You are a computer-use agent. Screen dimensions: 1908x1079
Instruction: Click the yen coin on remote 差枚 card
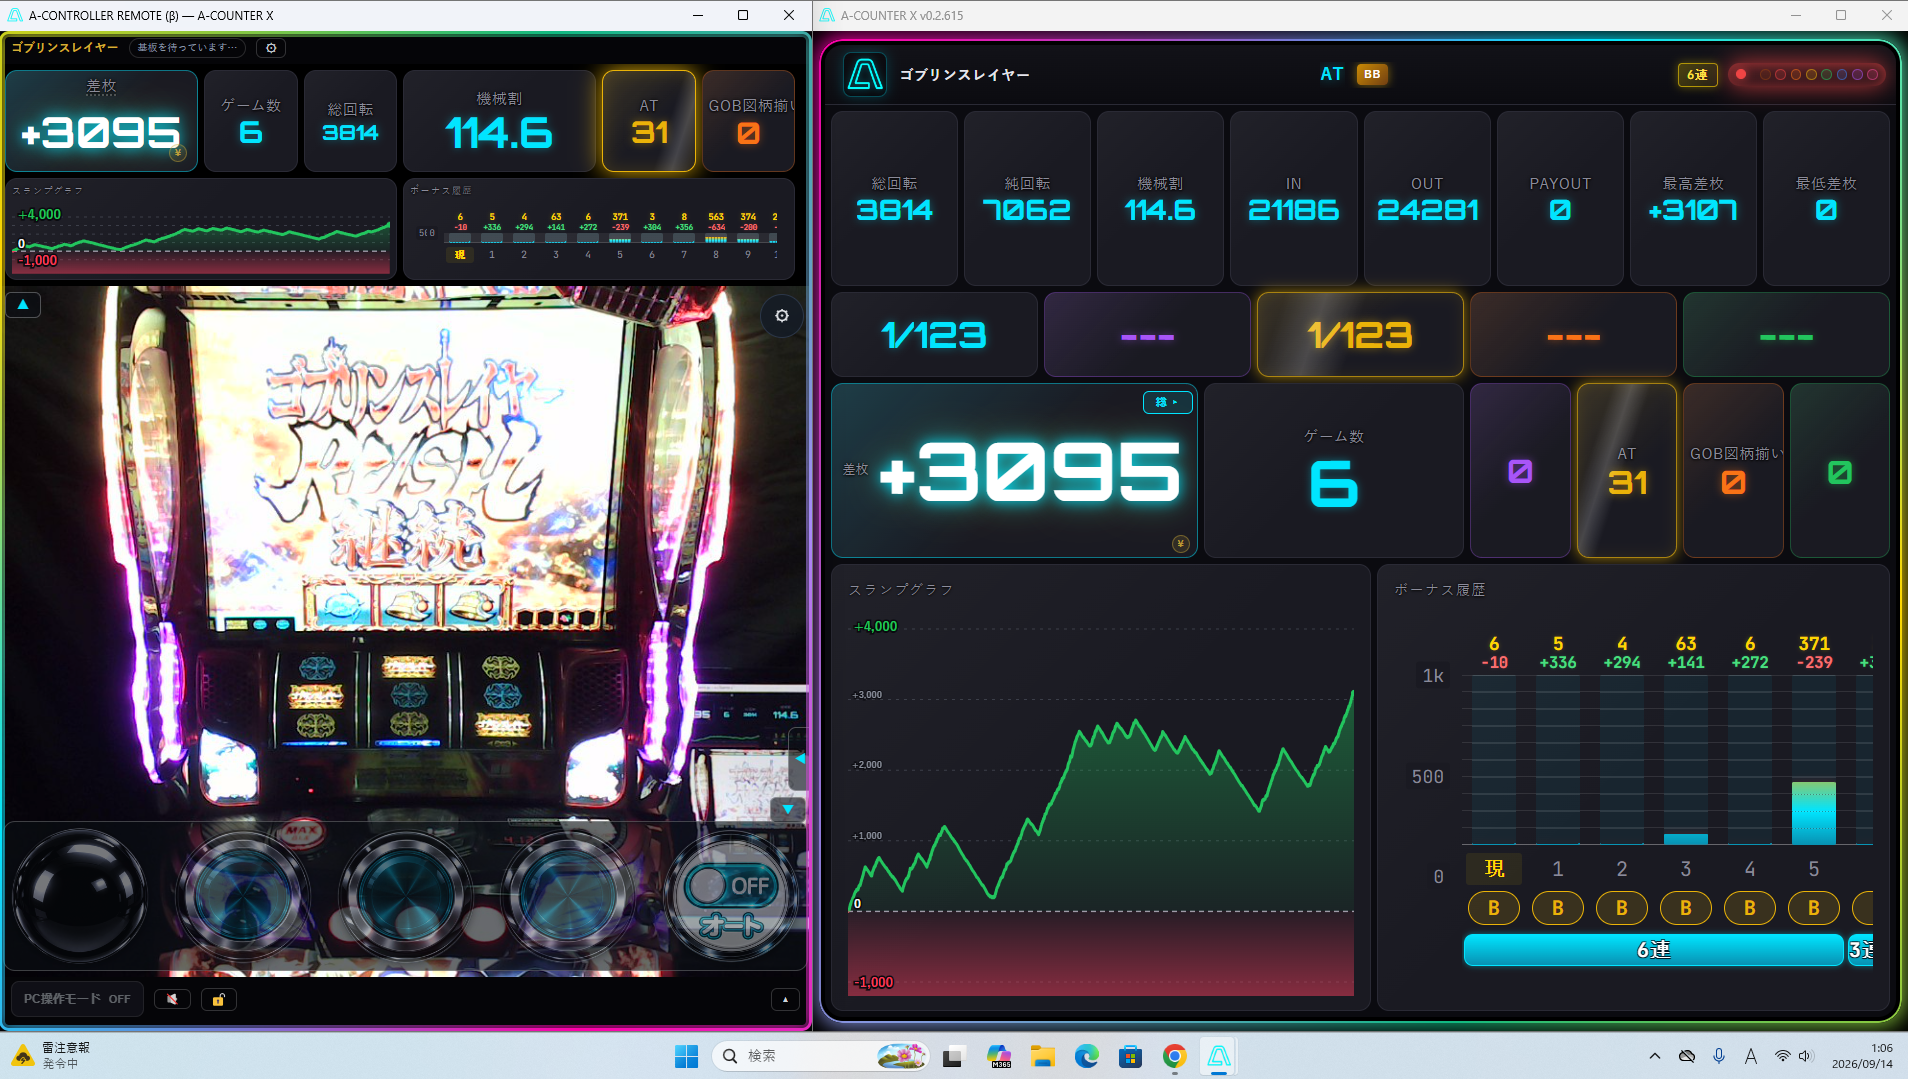pyautogui.click(x=178, y=153)
